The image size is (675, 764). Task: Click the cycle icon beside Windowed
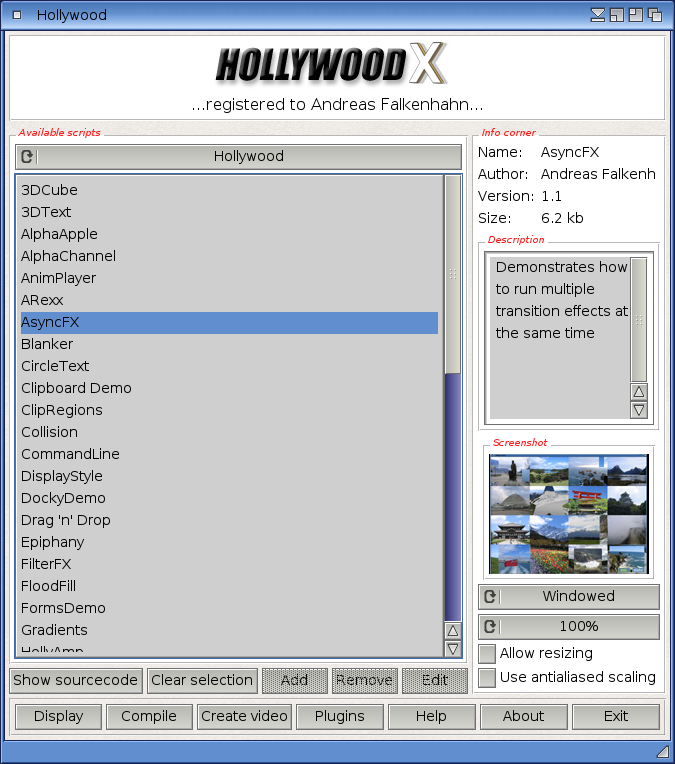point(490,596)
